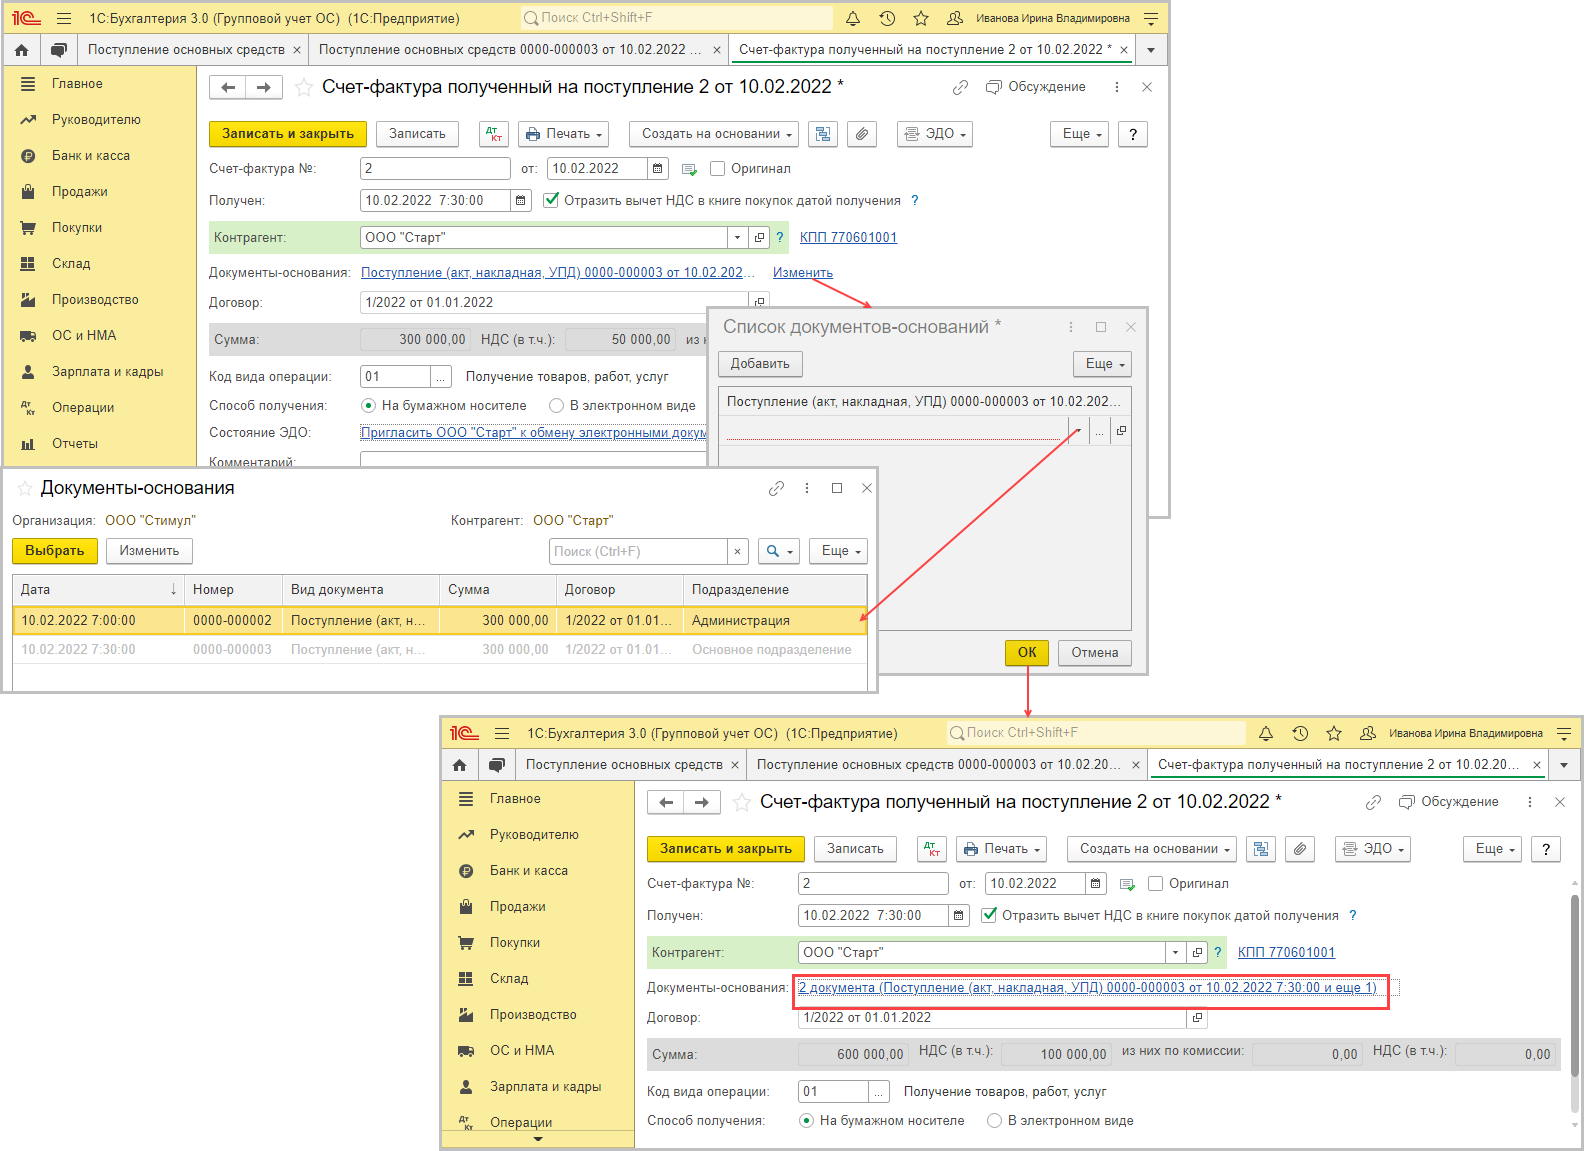Open Еще menu in Список документов-оснований dialog

[x=1102, y=364]
